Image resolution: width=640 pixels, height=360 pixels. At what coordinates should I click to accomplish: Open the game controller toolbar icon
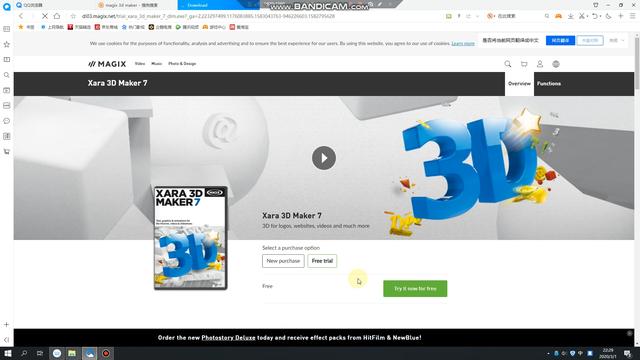558,16
